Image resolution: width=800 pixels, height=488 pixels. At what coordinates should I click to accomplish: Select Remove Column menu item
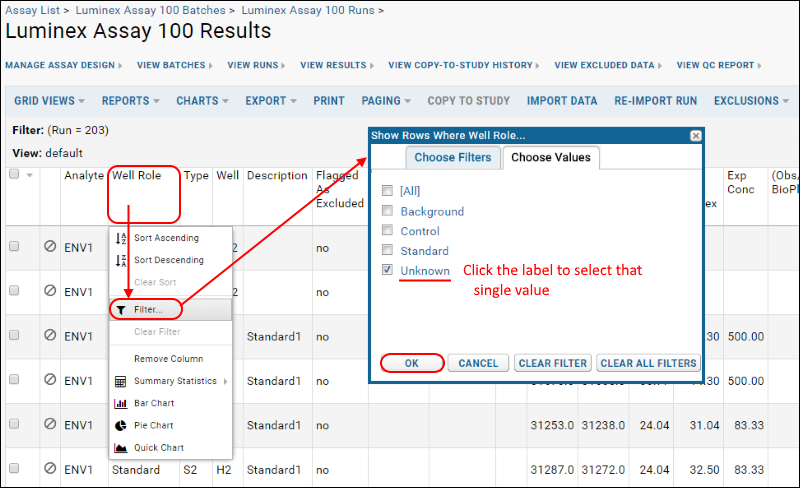[171, 359]
